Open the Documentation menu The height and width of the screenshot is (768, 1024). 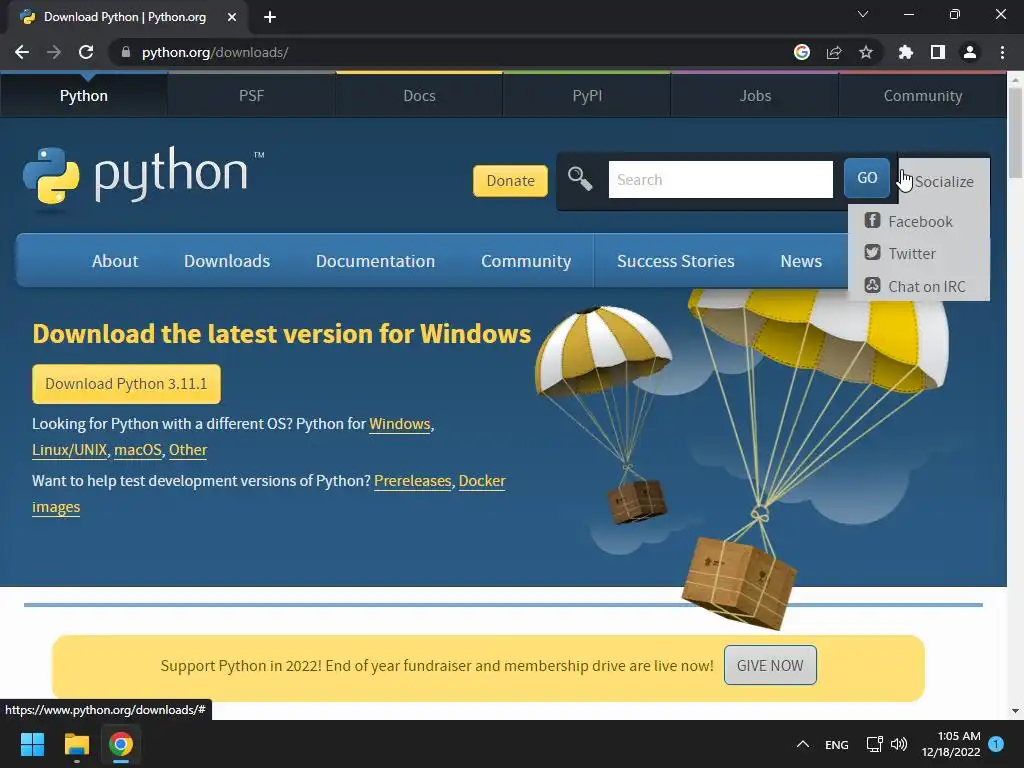point(376,261)
